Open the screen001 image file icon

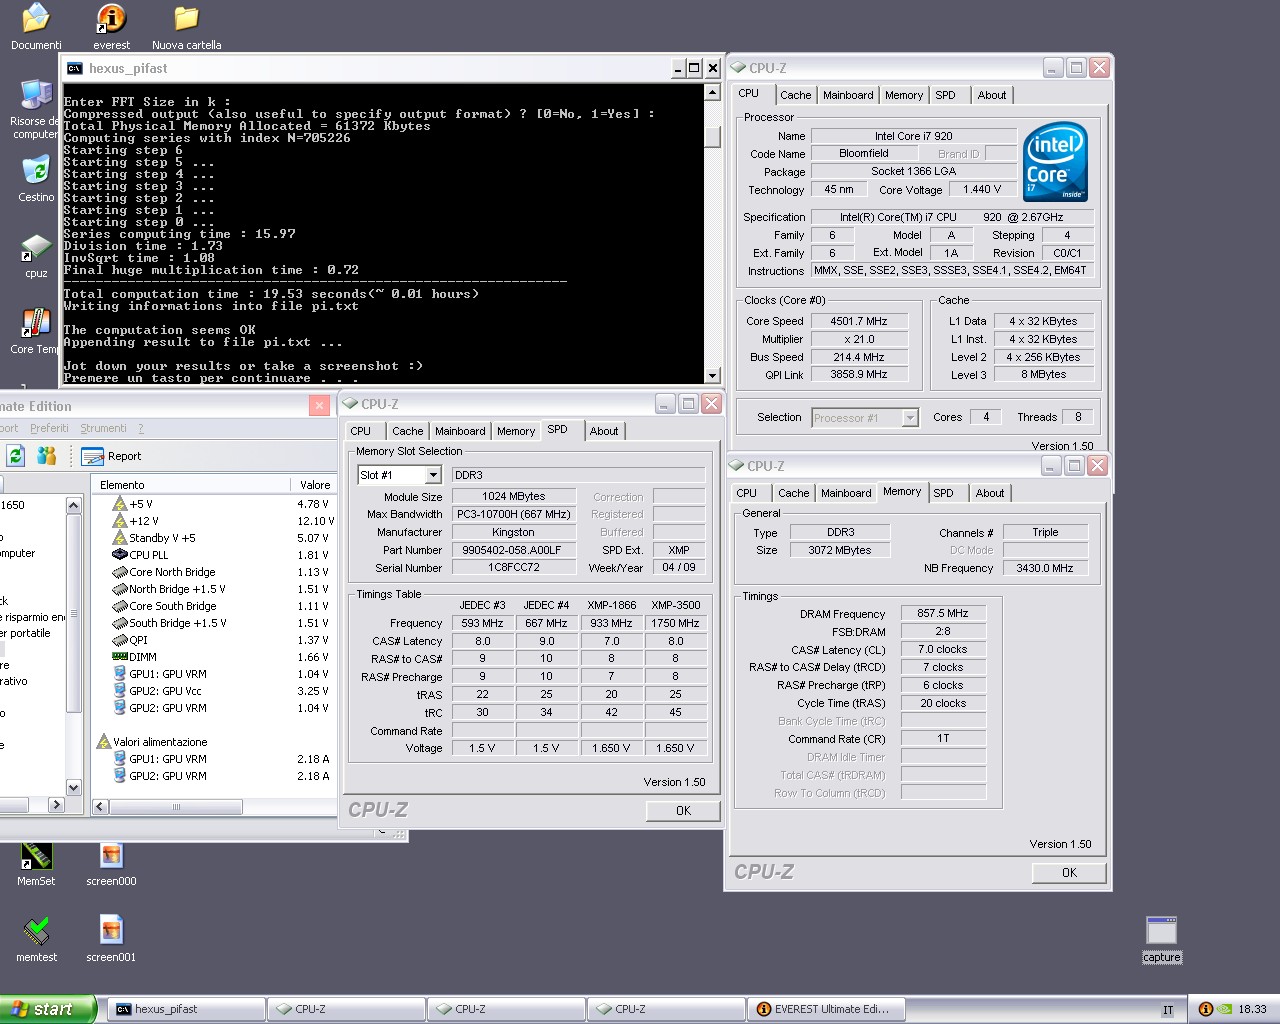pos(111,940)
